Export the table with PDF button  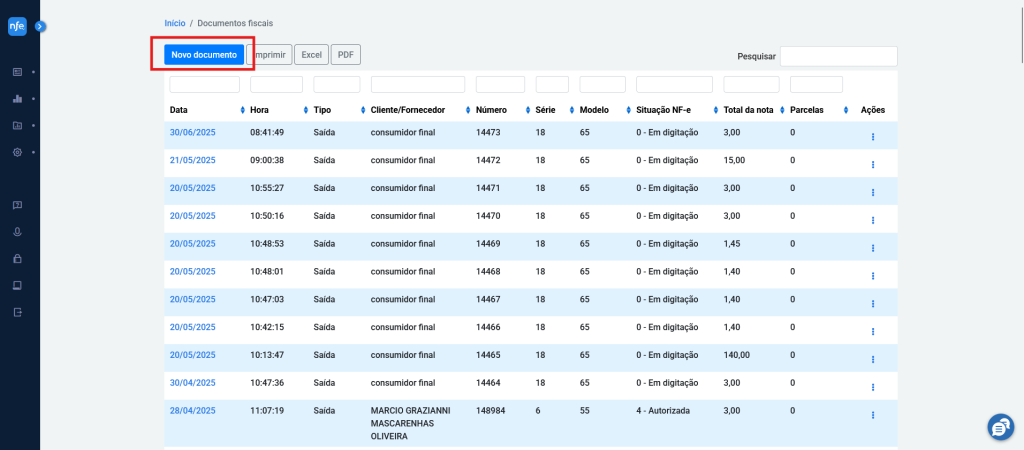[345, 55]
